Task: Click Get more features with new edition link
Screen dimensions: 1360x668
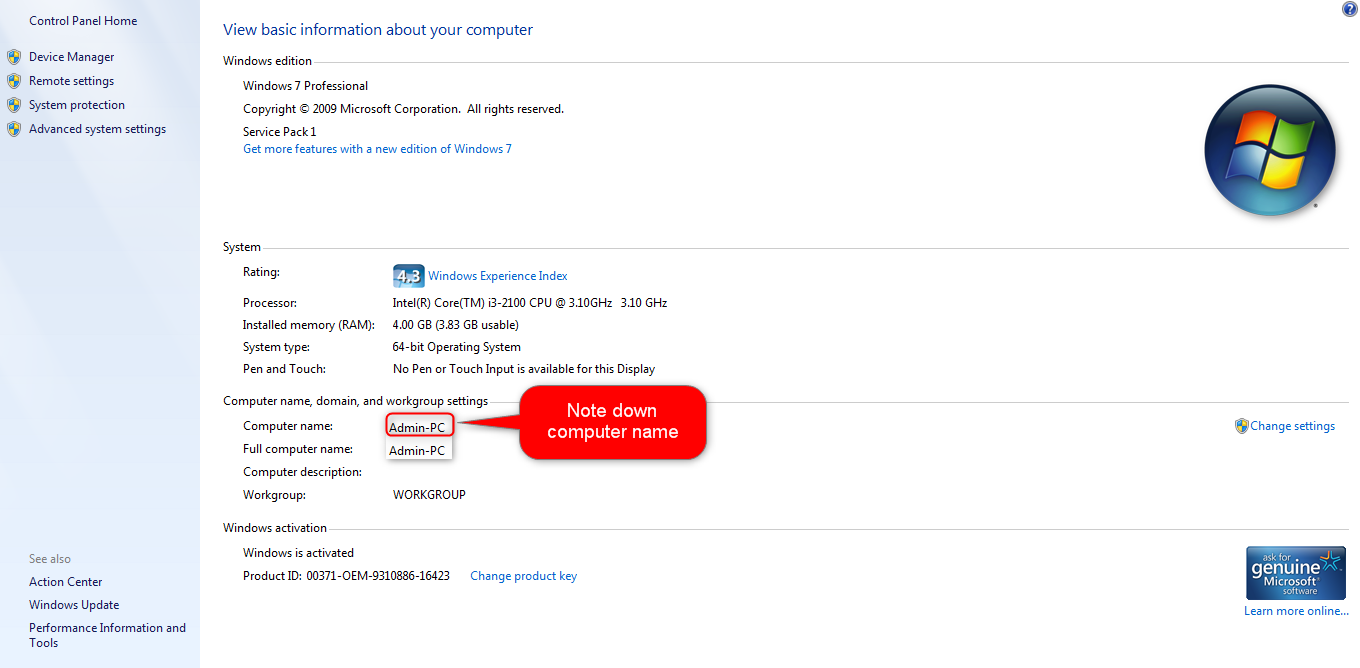Action: point(377,149)
